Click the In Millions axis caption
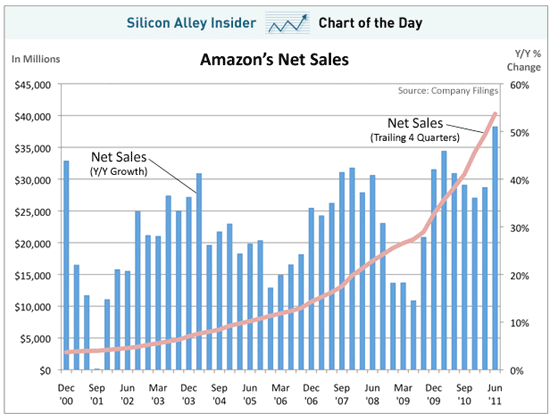550x414 pixels. 36,59
